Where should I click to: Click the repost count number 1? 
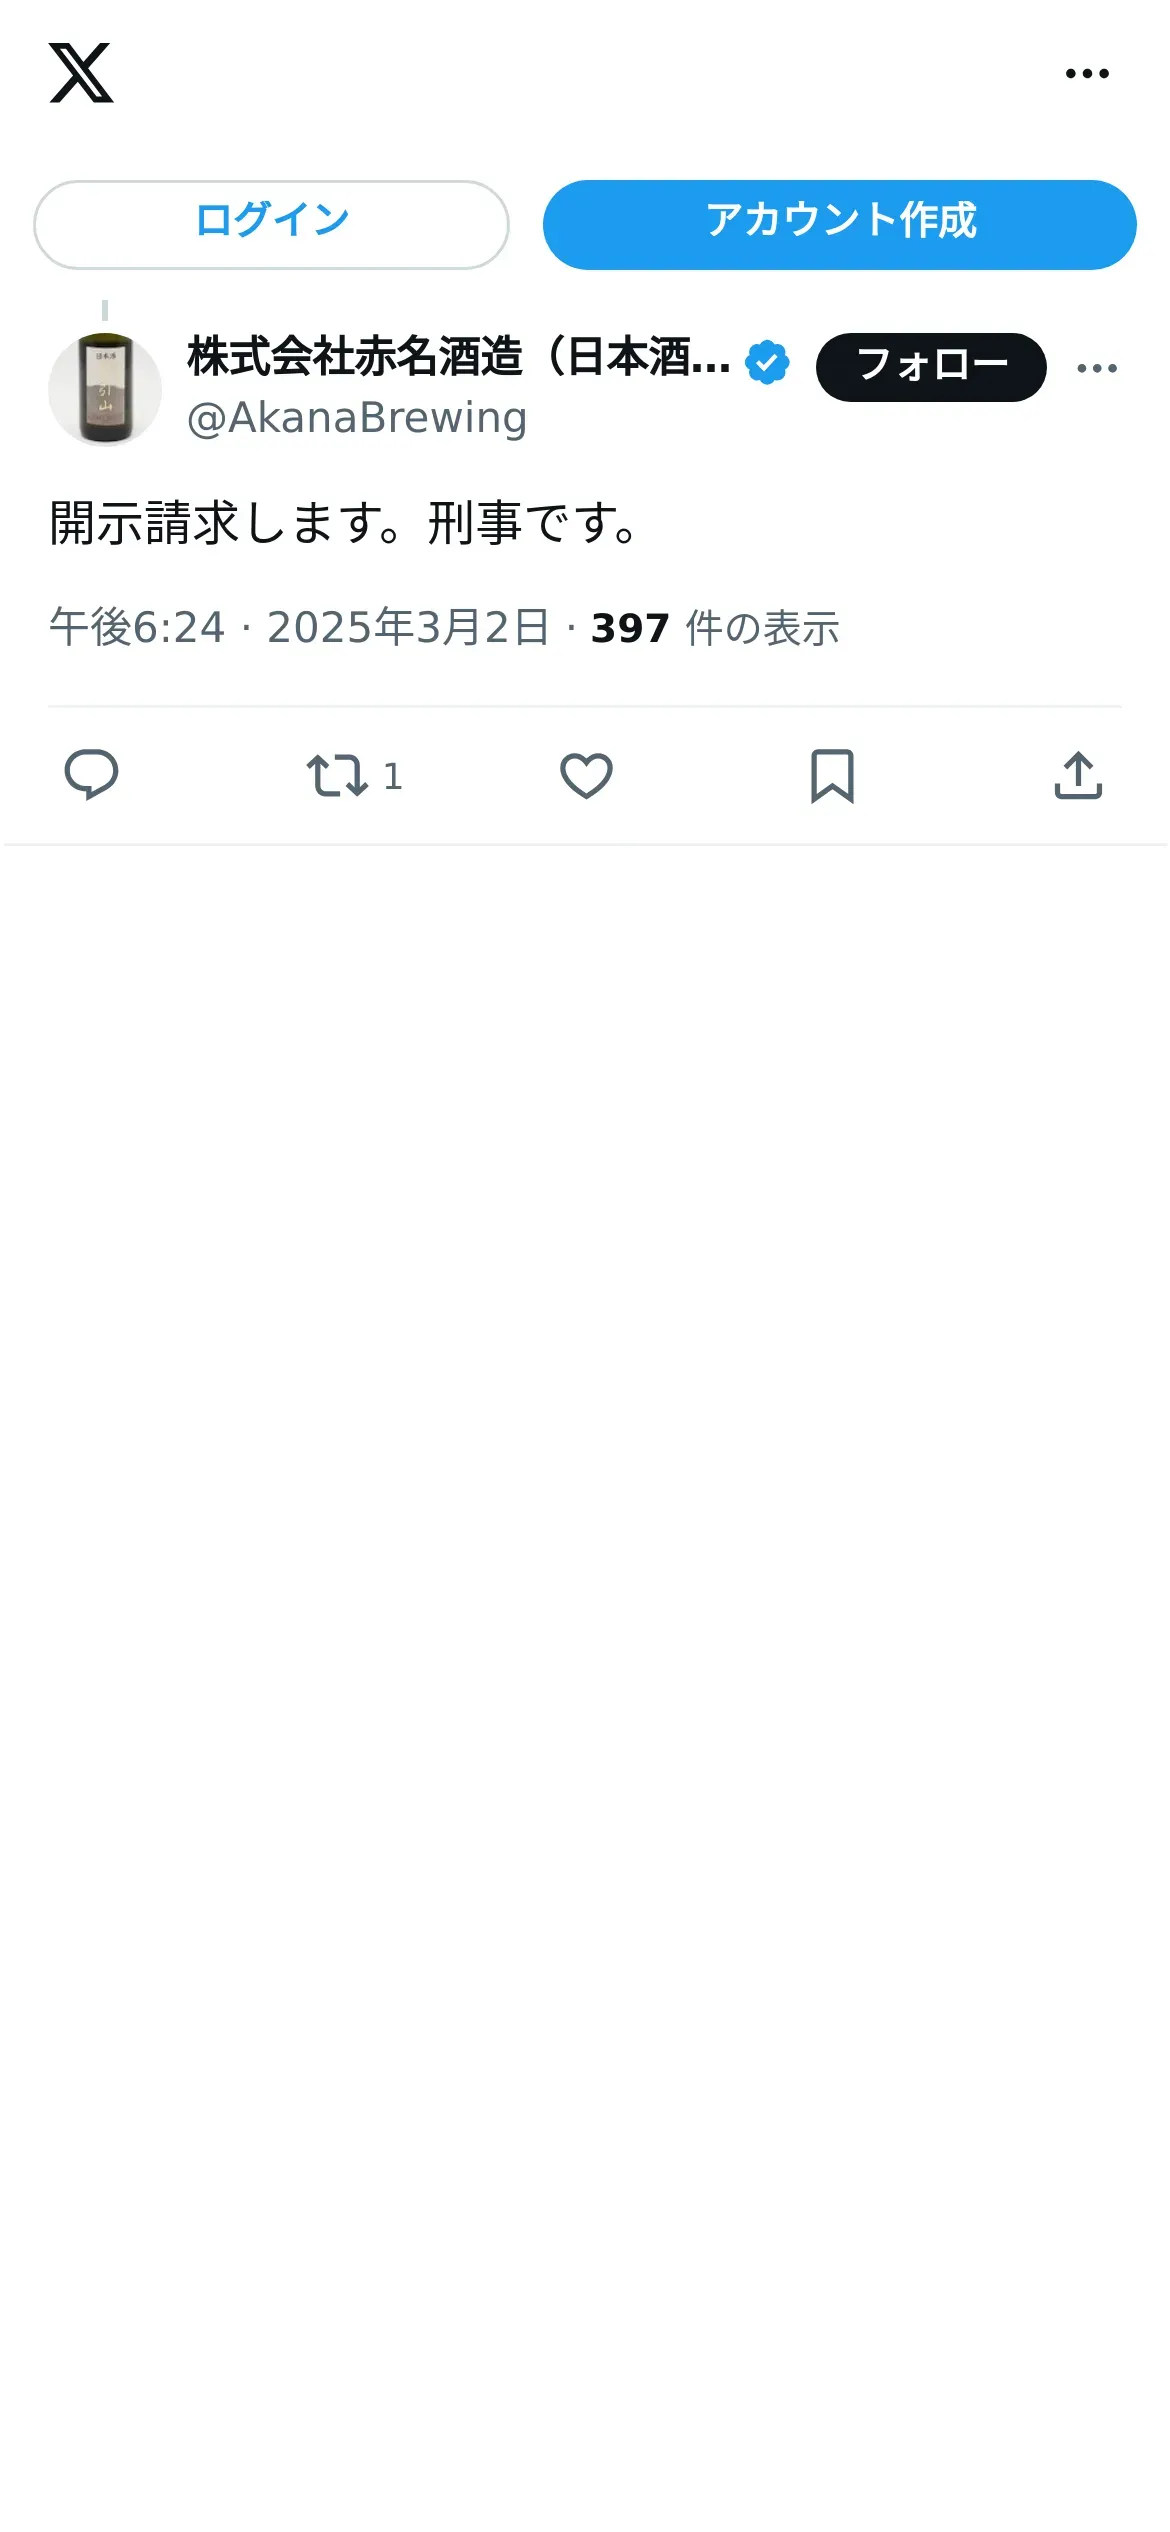(x=393, y=776)
